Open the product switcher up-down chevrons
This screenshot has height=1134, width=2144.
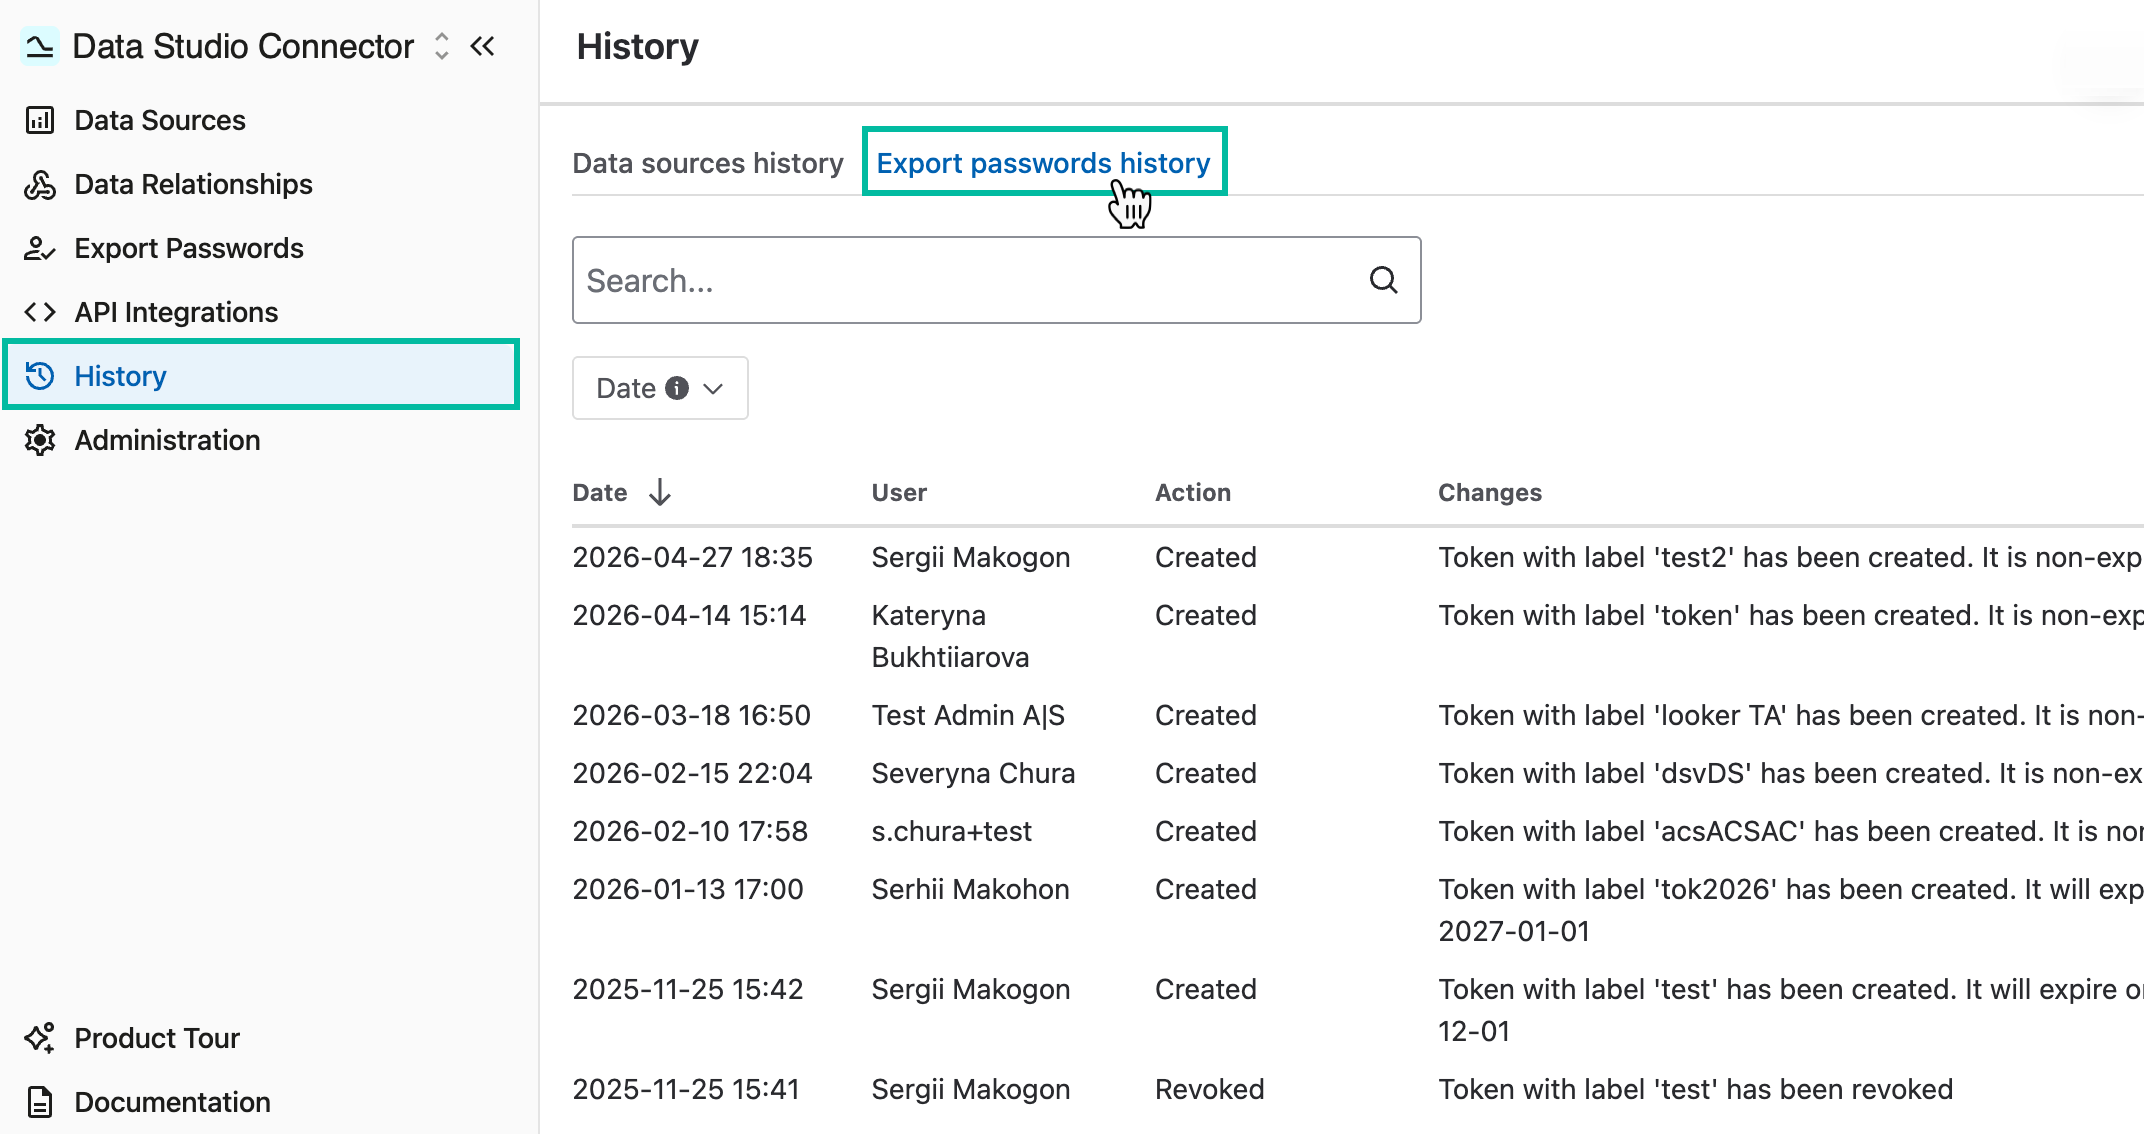(442, 46)
